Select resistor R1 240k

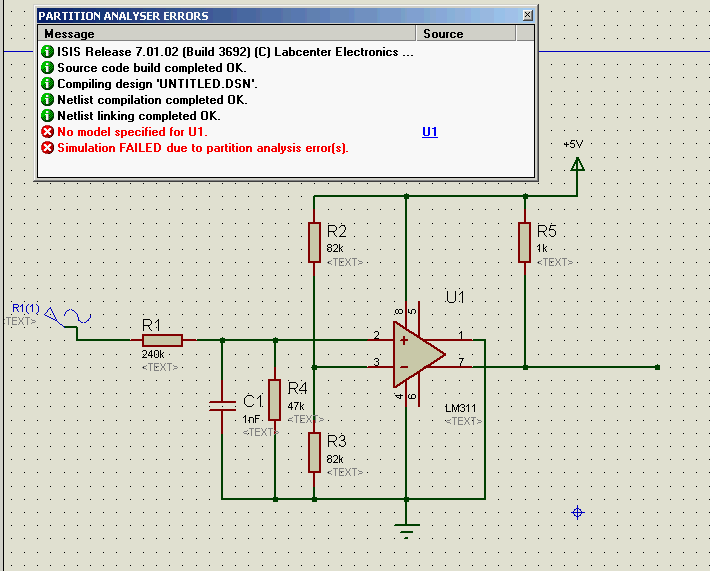[x=163, y=340]
